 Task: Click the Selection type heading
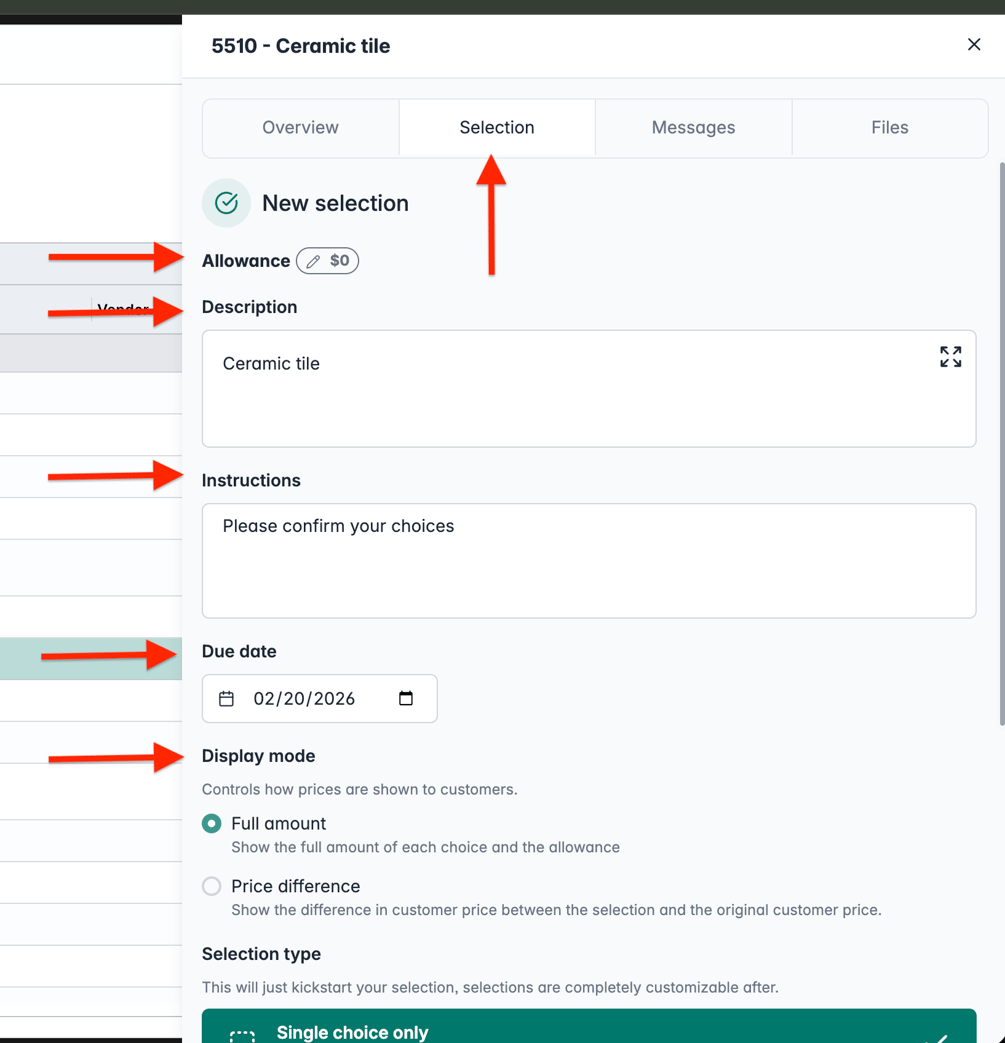(261, 954)
